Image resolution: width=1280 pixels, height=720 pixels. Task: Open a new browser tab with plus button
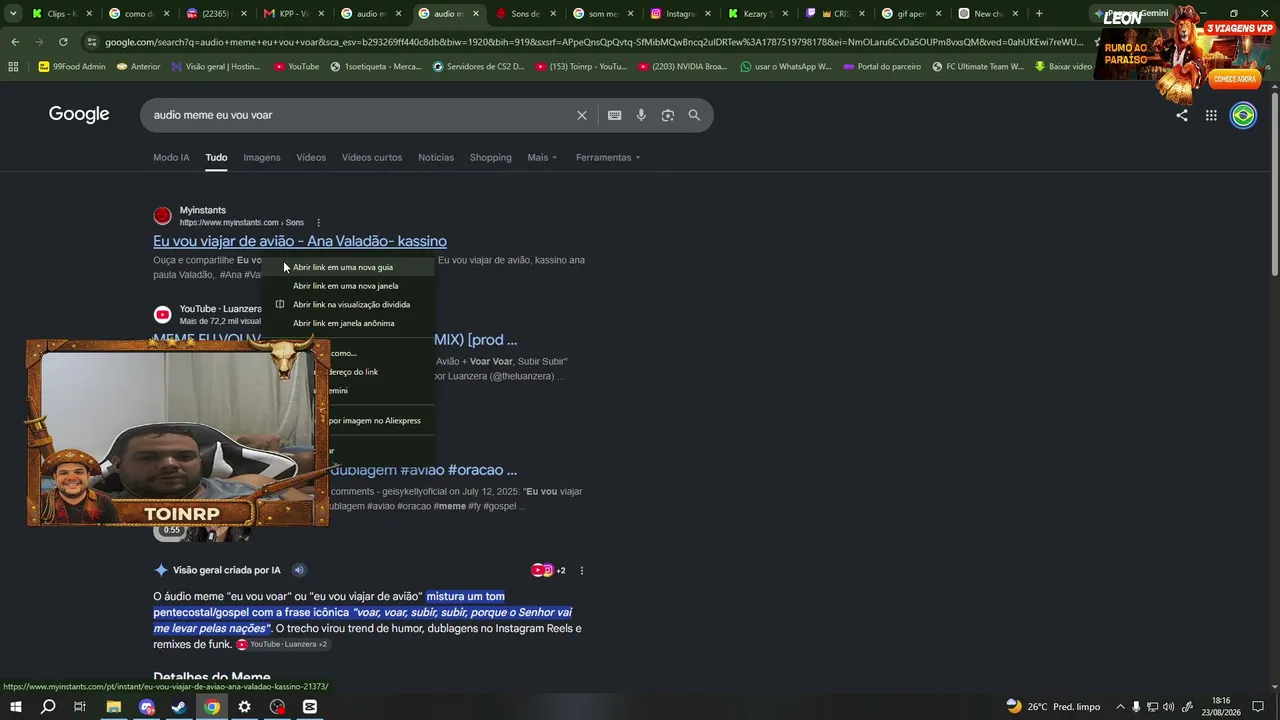[x=1039, y=14]
